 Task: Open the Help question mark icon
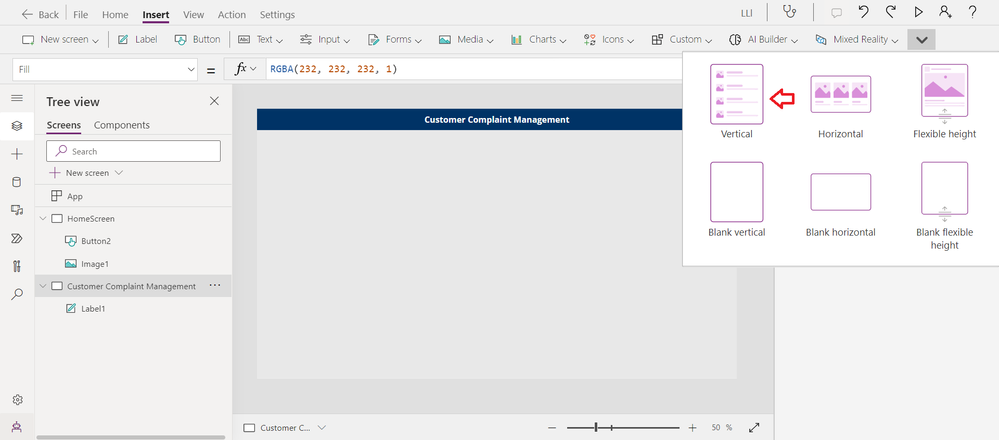coord(973,12)
